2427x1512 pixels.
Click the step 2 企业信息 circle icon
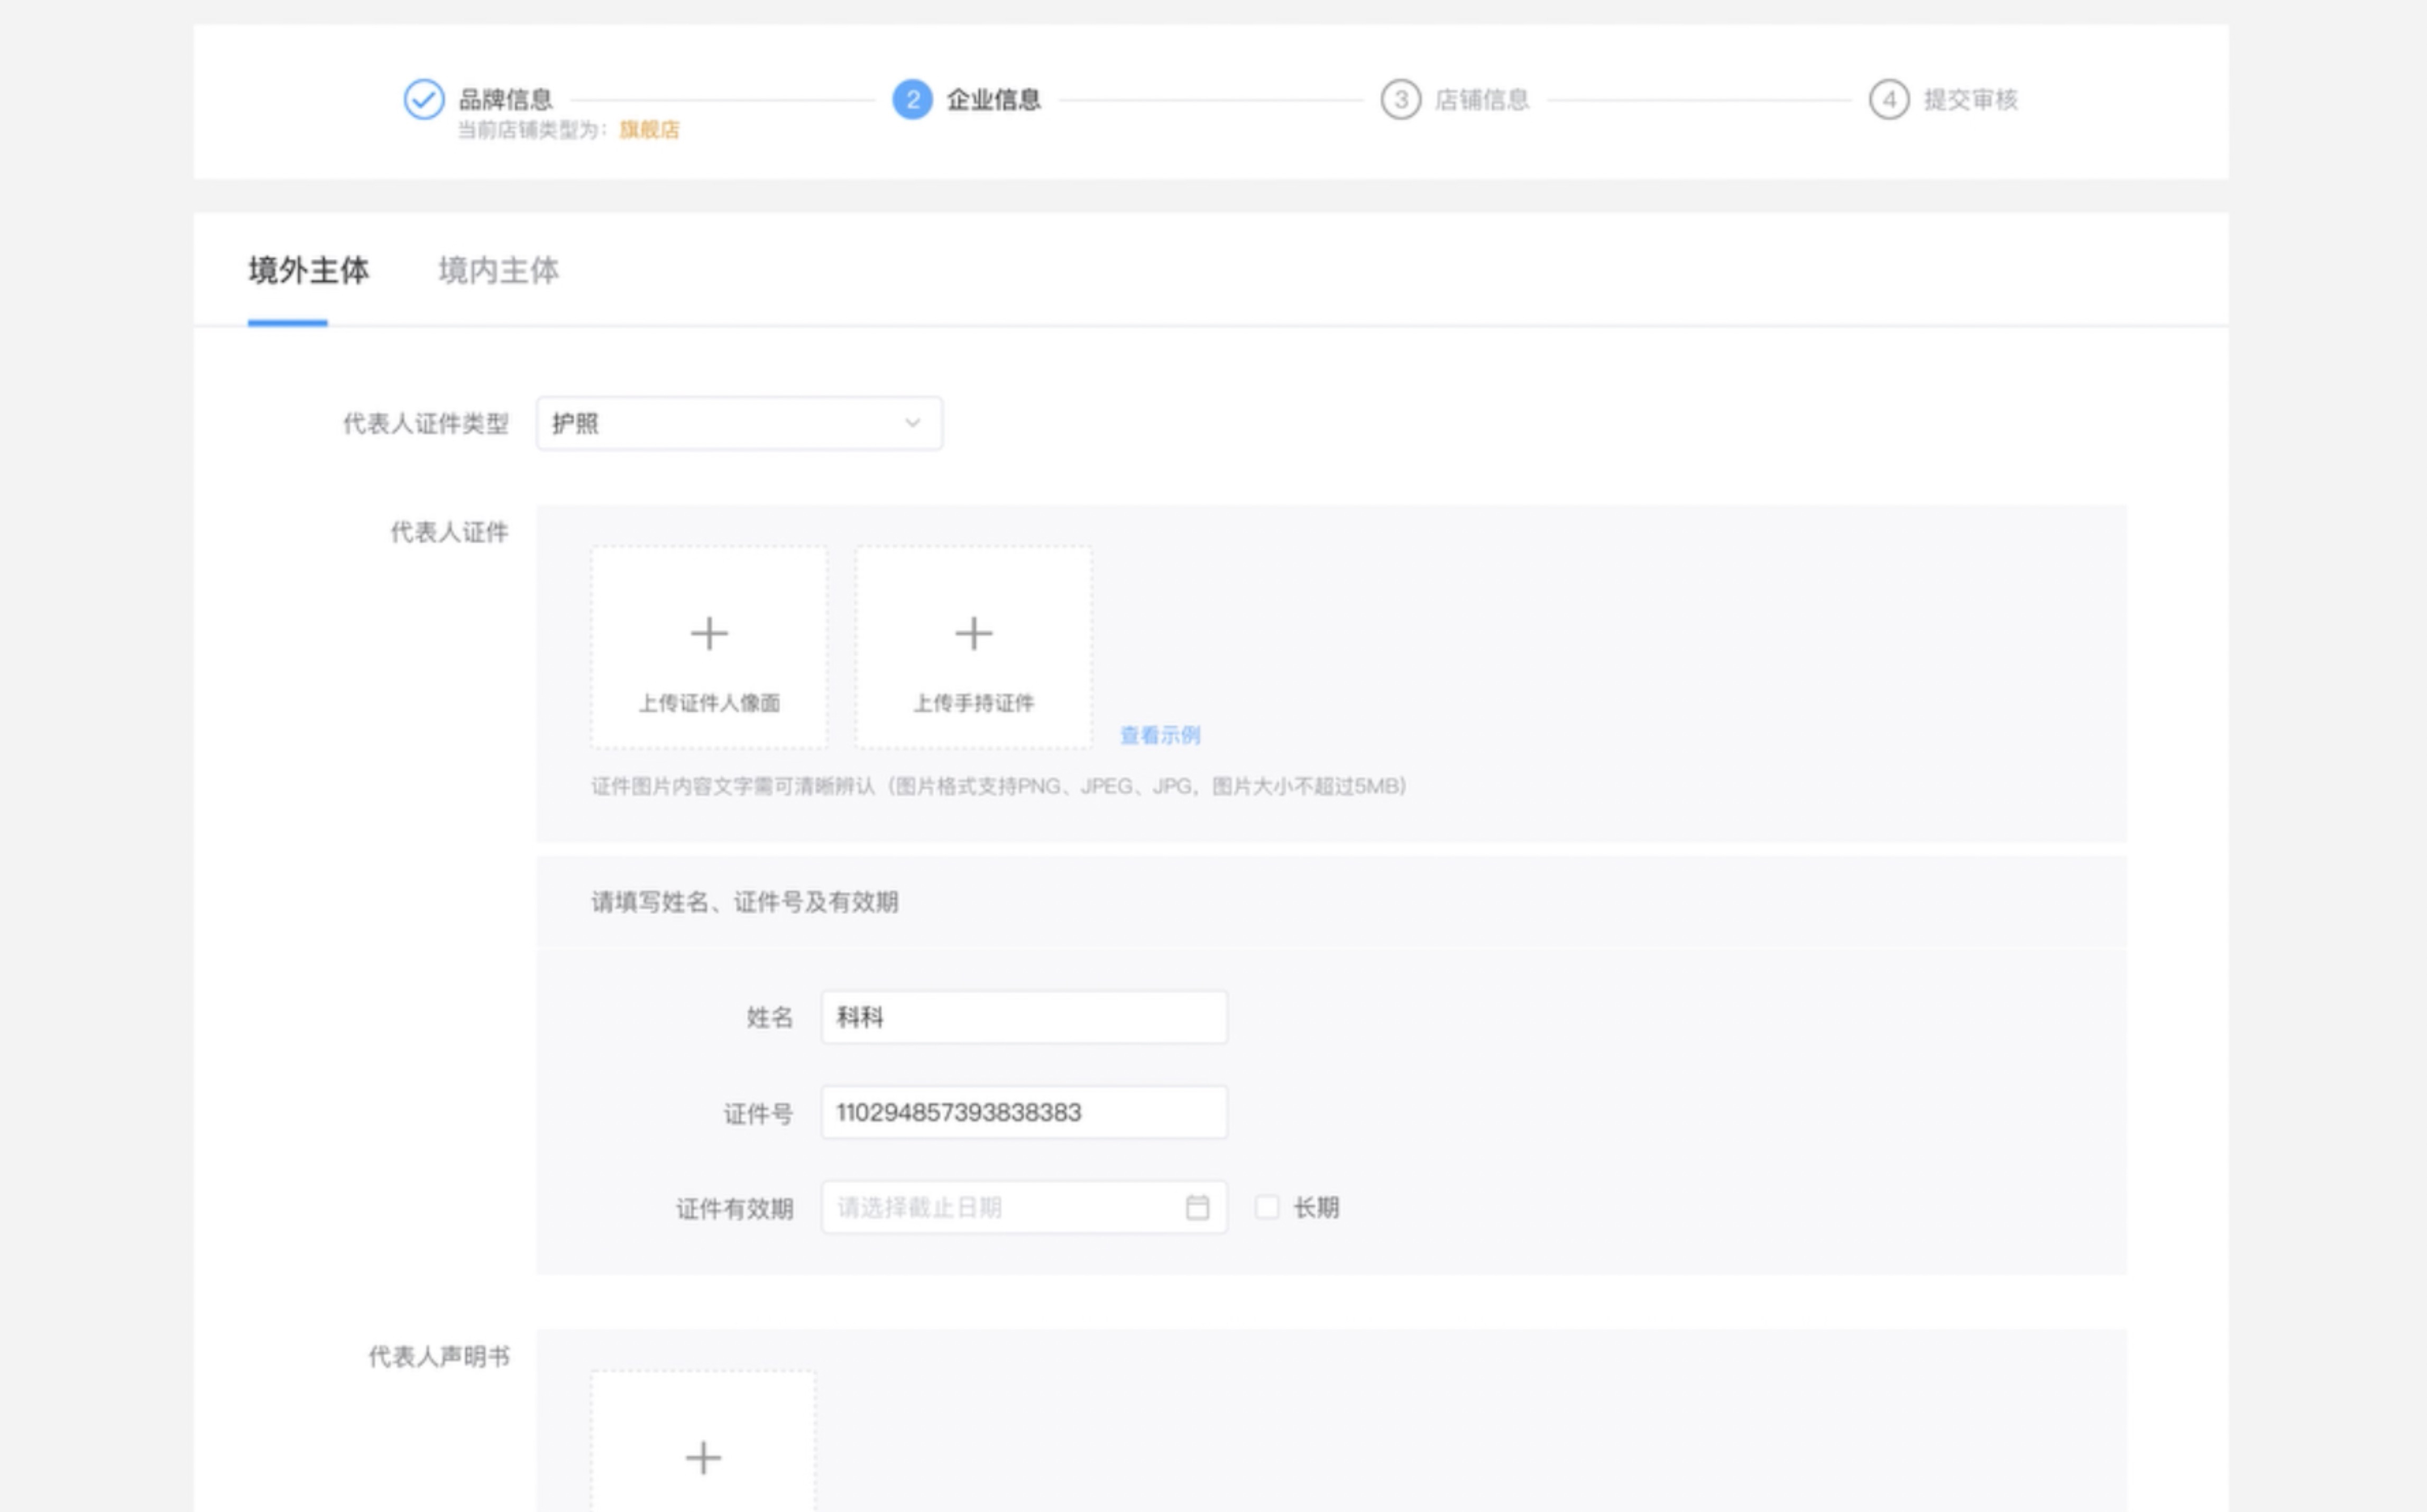pyautogui.click(x=911, y=99)
